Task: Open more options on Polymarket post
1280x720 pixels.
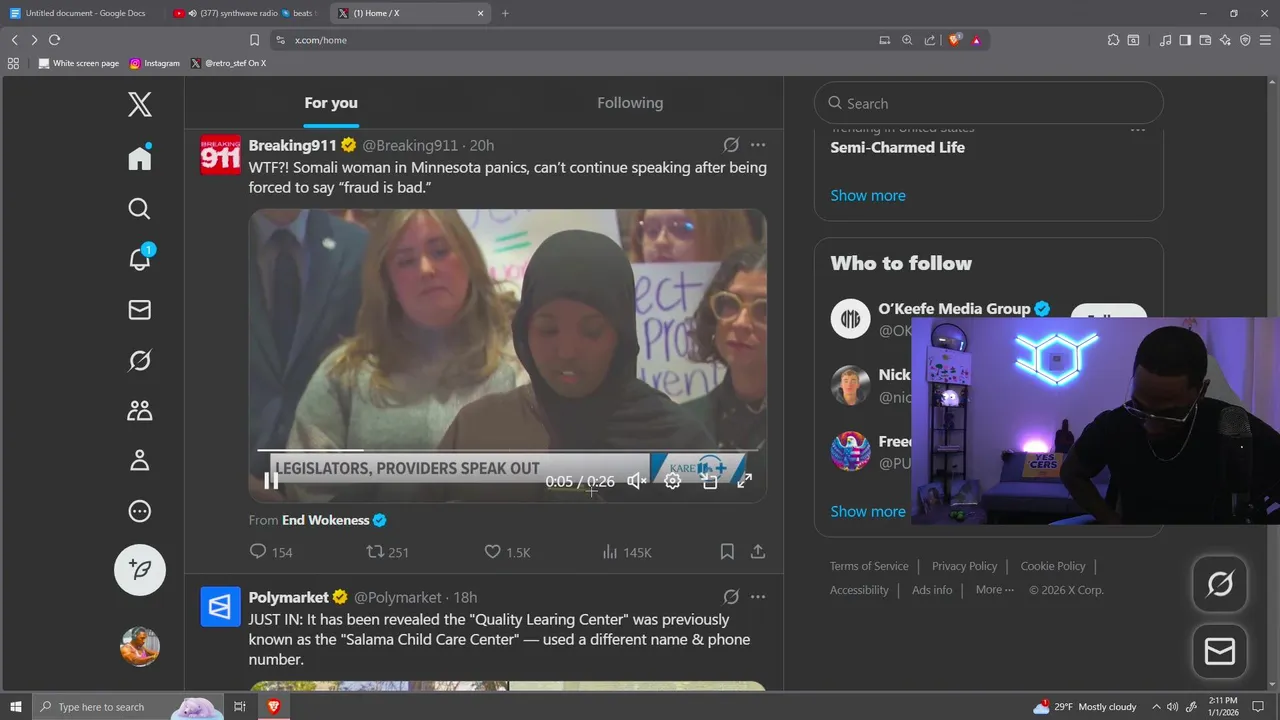Action: coord(758,597)
